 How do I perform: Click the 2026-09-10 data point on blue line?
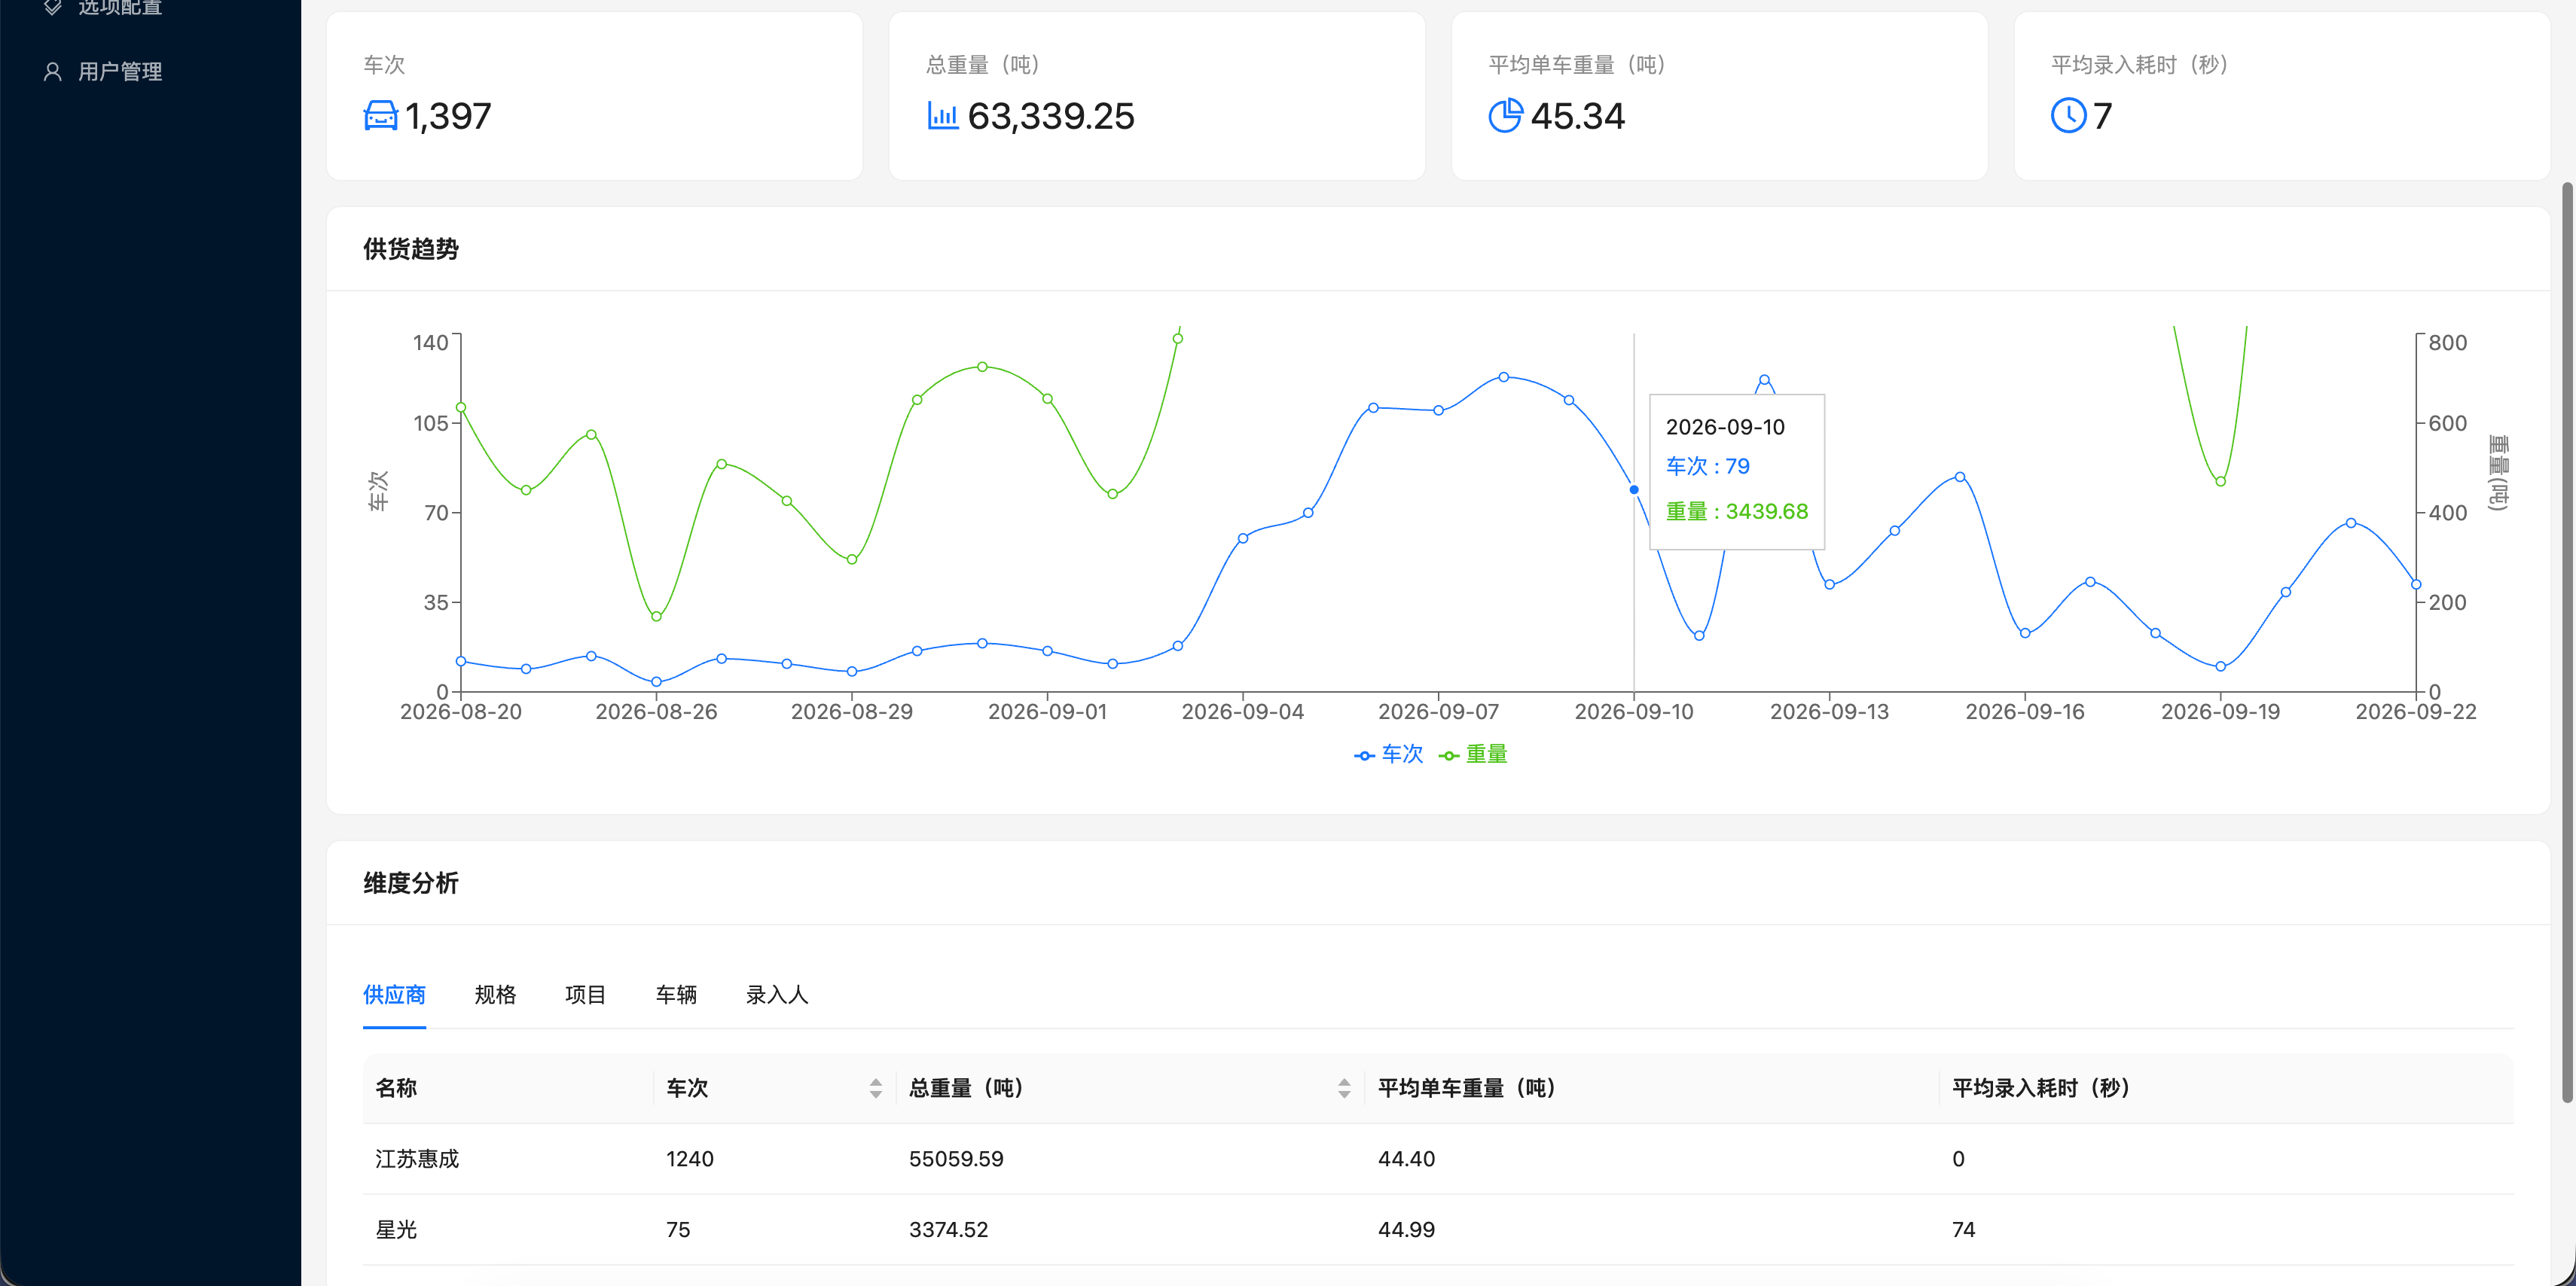tap(1634, 490)
